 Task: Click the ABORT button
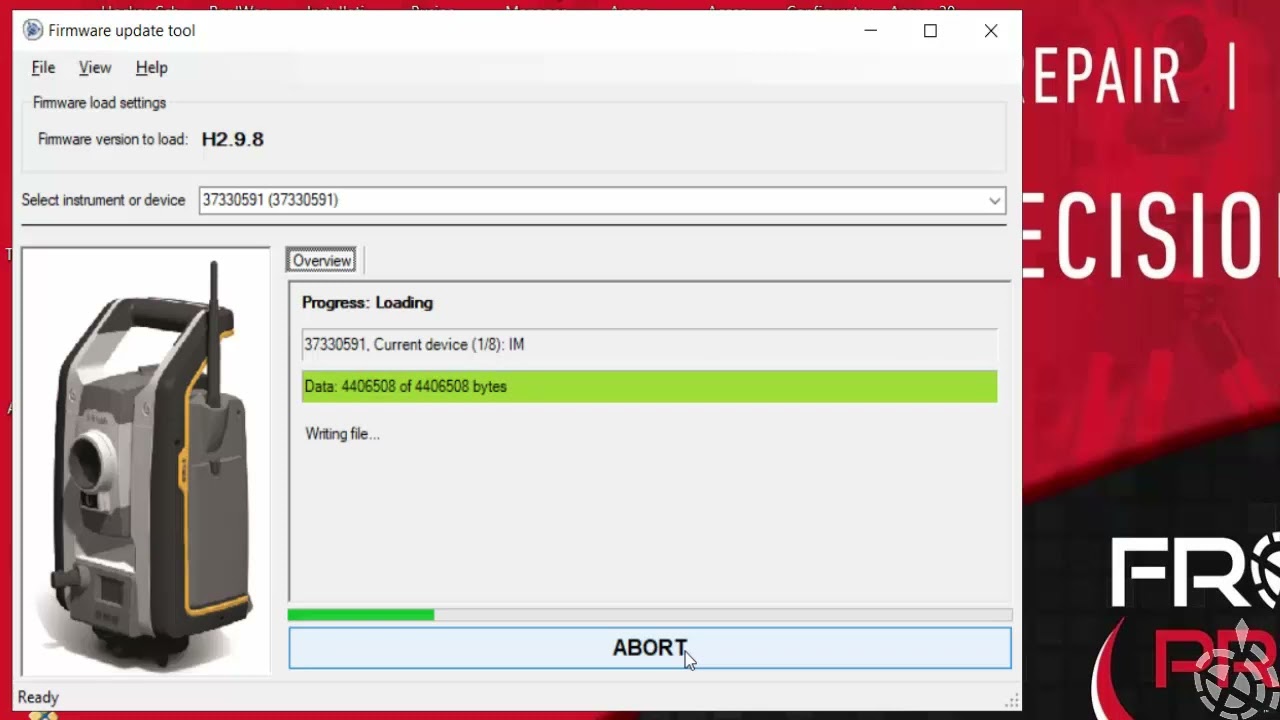tap(650, 648)
